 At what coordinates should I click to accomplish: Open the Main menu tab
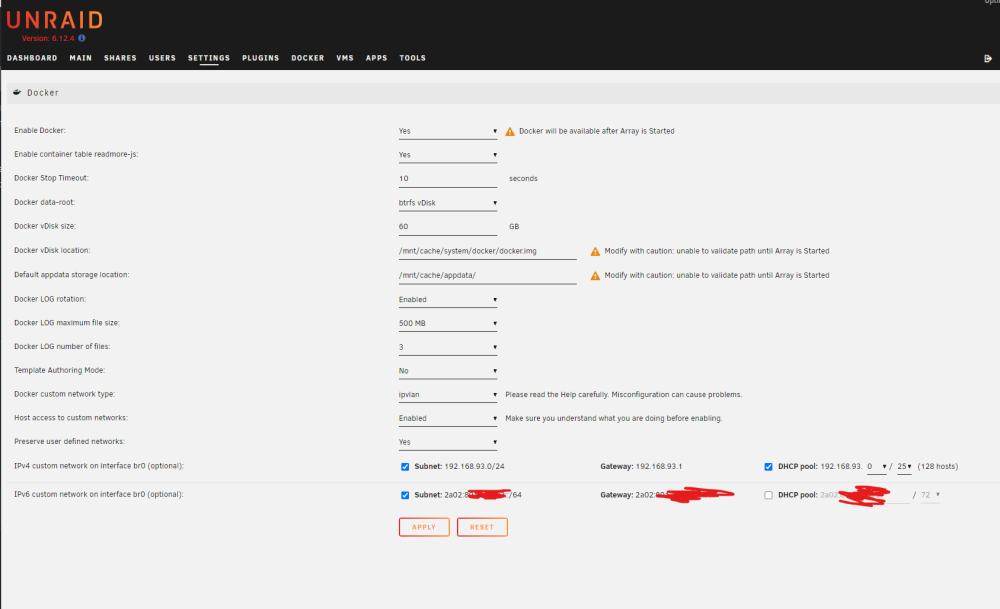coord(80,58)
